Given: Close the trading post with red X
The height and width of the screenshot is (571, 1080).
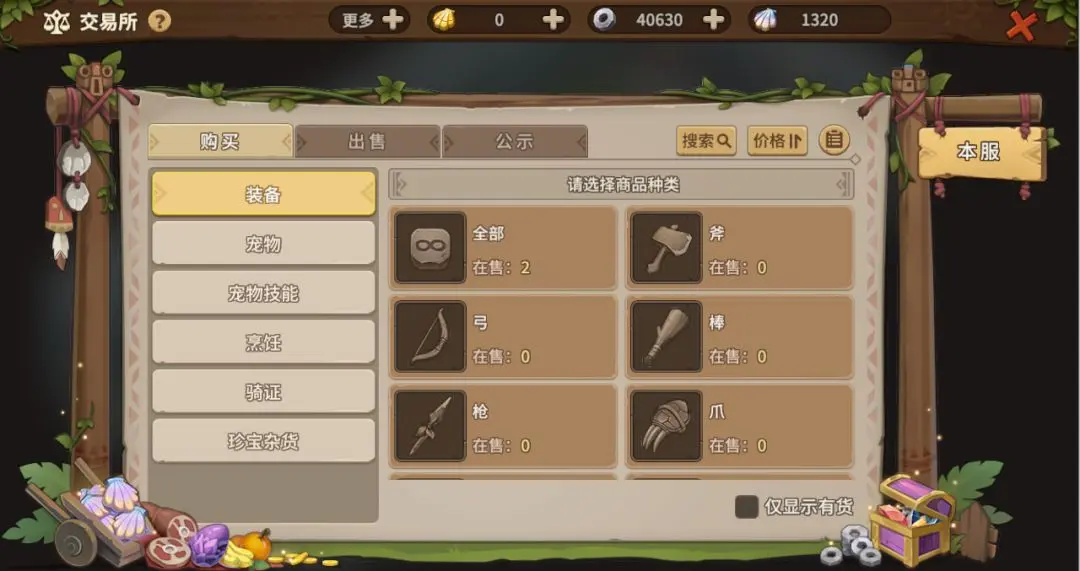Looking at the screenshot, I should [x=1021, y=25].
